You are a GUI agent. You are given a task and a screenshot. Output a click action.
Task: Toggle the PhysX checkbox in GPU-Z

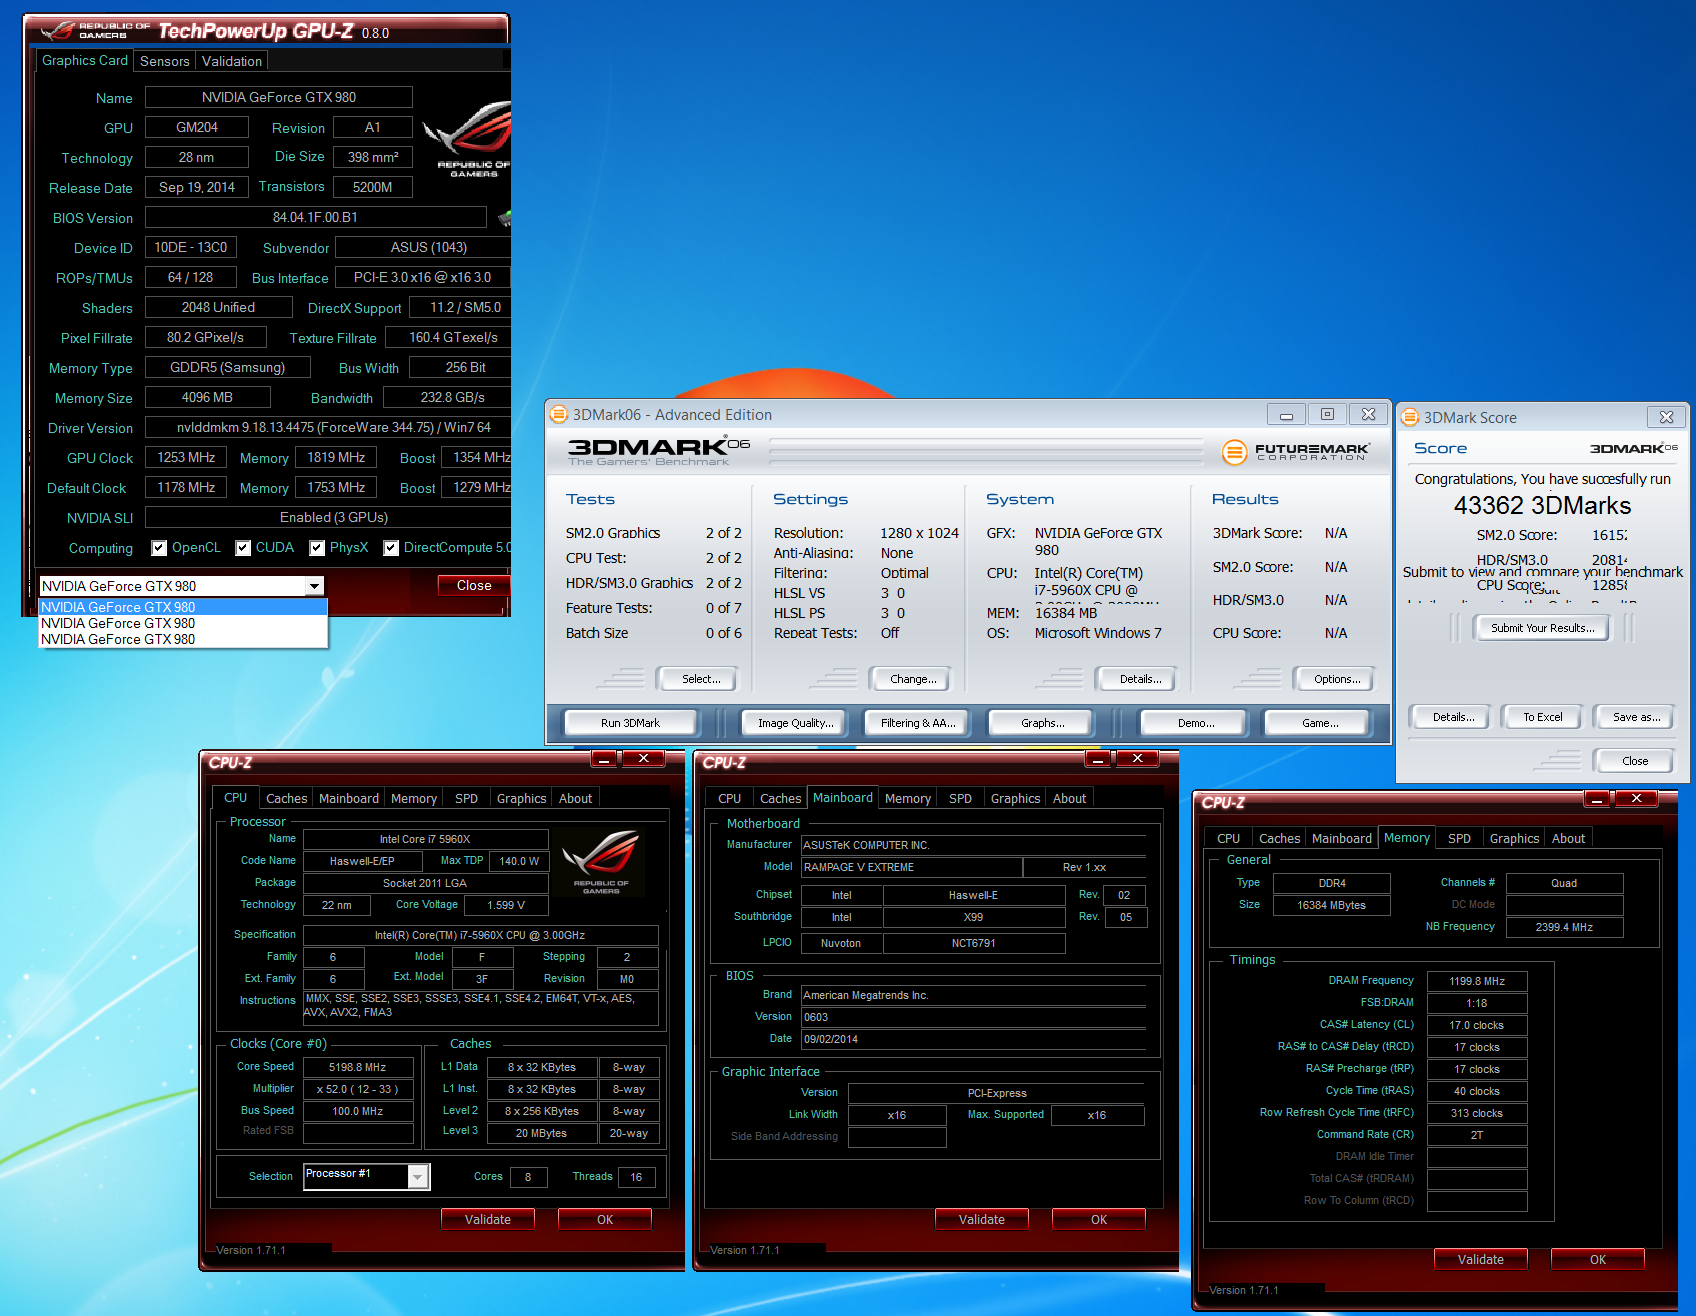point(317,548)
